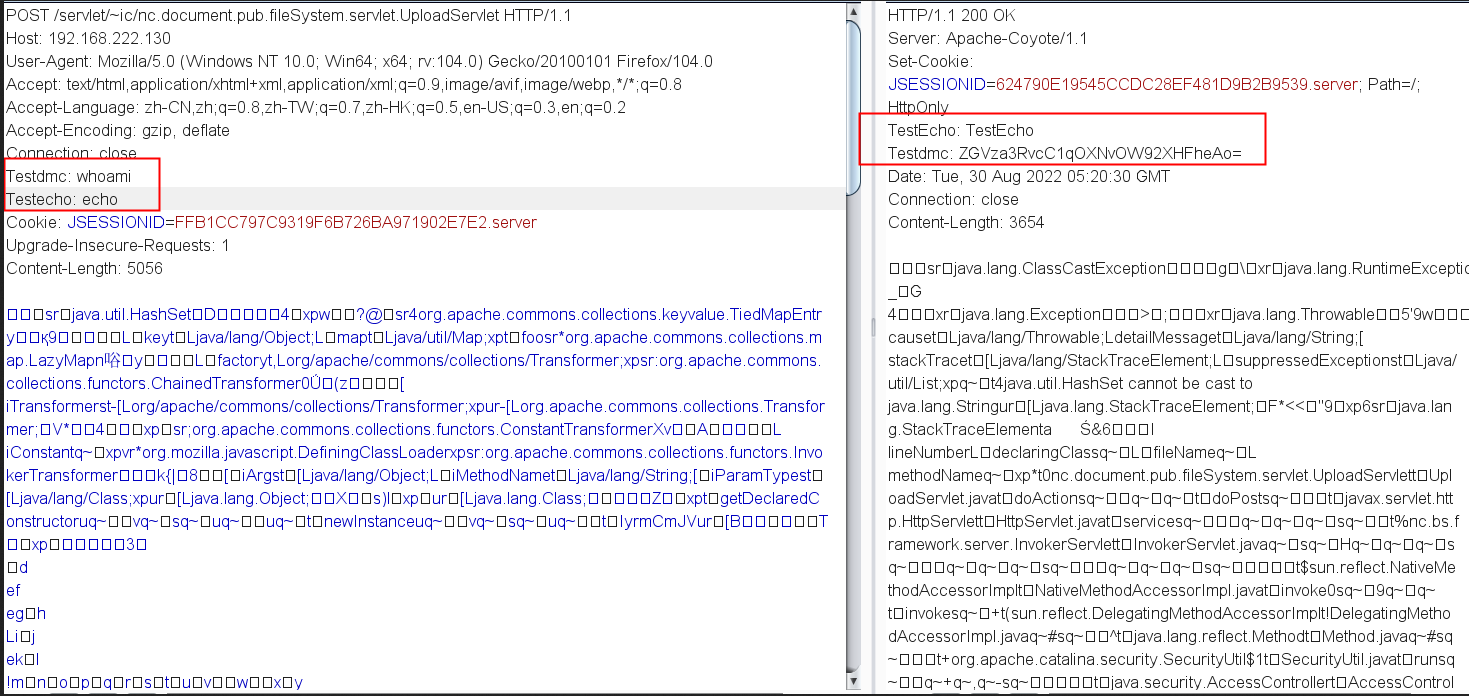Select the TestEcho: TestEcho response header

[x=961, y=130]
